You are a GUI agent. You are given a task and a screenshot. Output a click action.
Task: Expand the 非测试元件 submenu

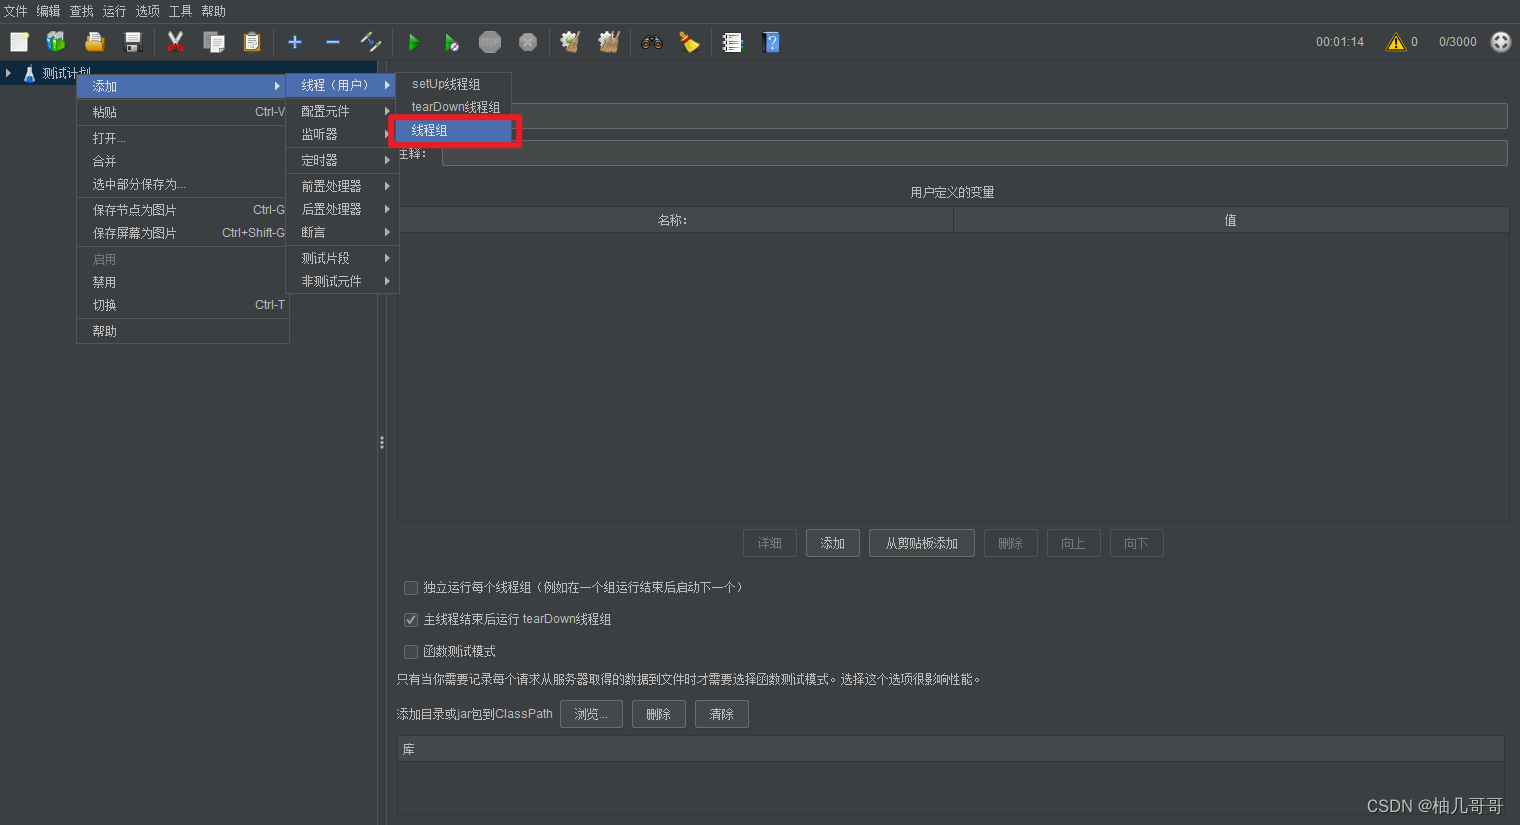pos(342,281)
